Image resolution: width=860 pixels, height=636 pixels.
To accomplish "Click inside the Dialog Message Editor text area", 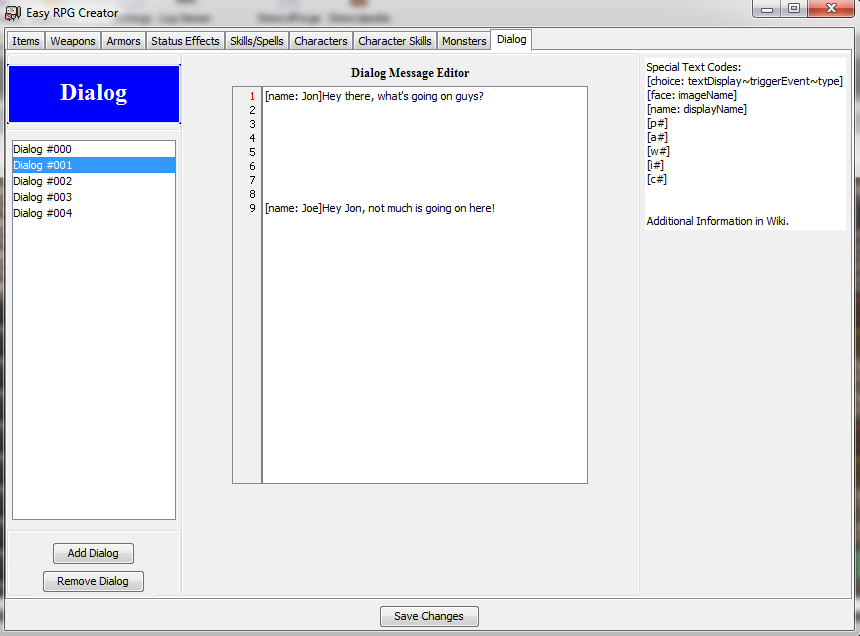I will (420, 300).
